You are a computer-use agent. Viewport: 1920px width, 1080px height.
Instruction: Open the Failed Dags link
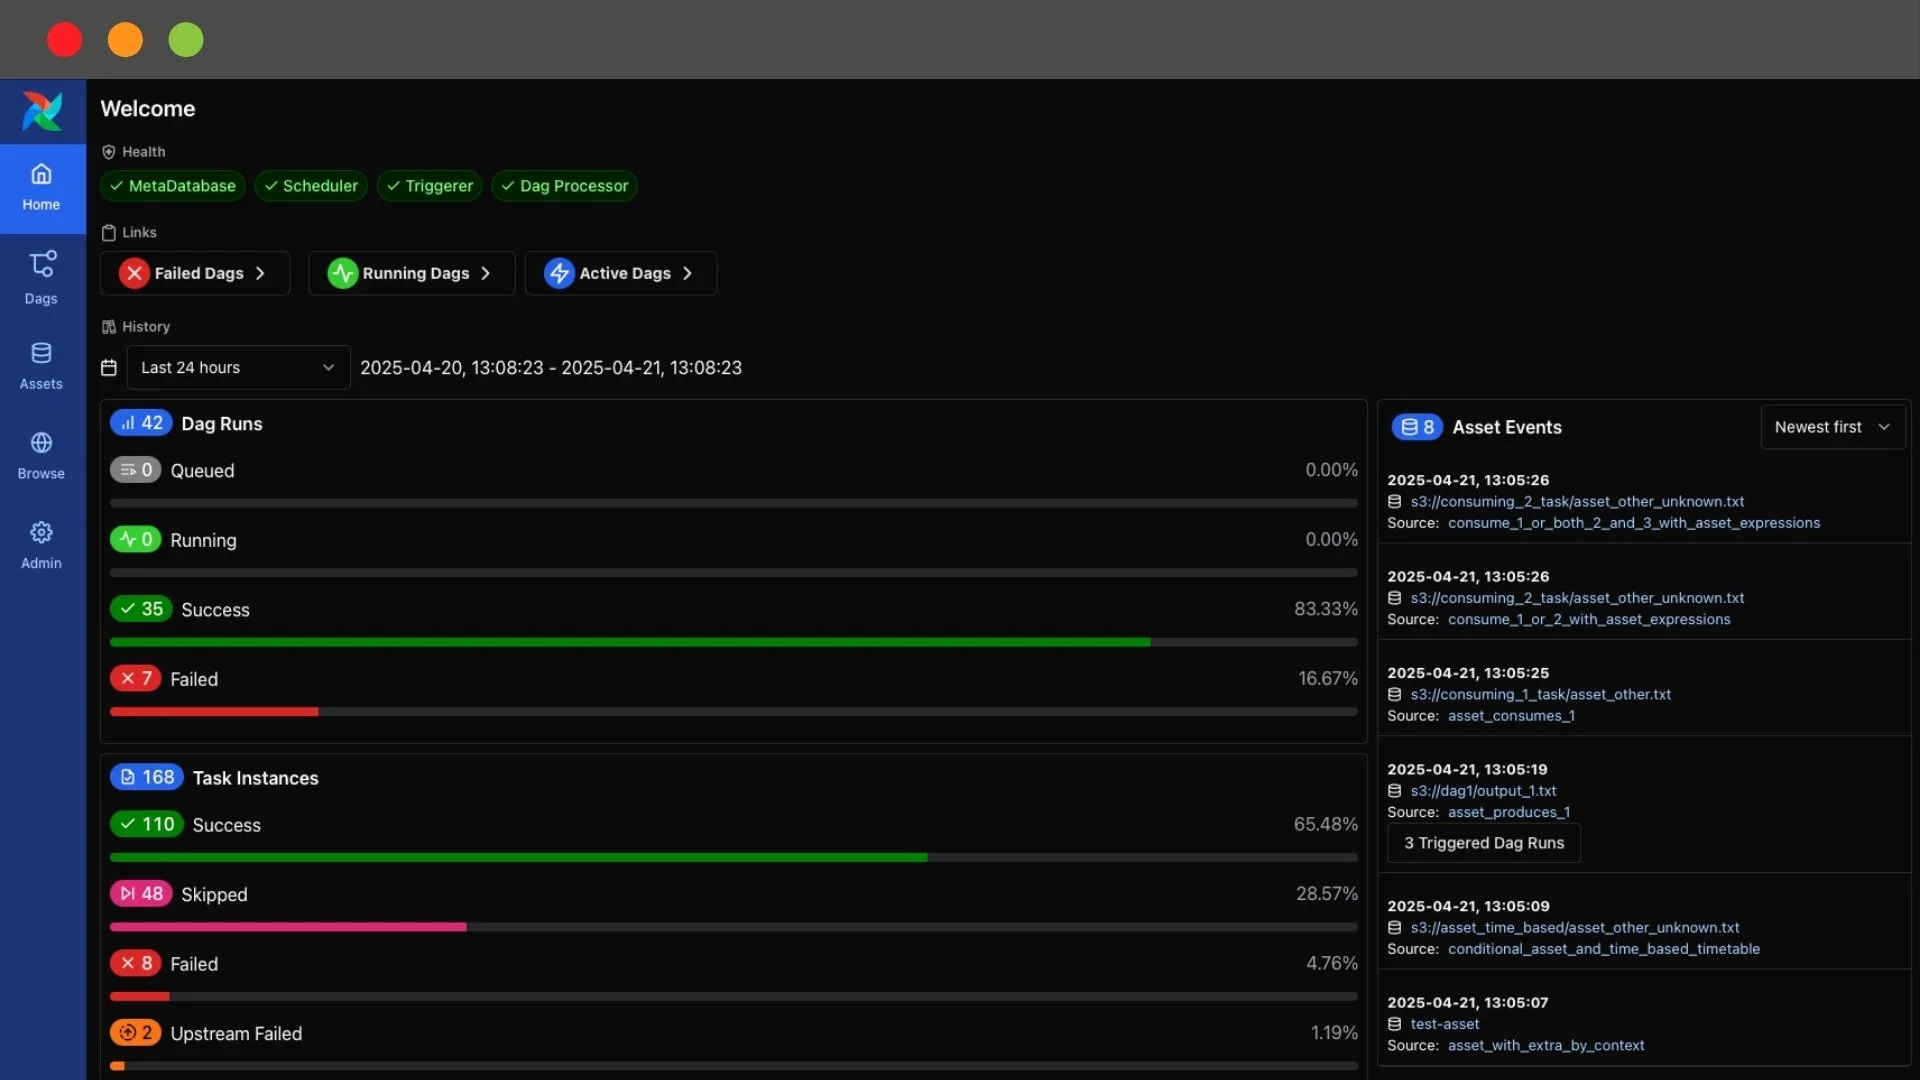[x=195, y=273]
